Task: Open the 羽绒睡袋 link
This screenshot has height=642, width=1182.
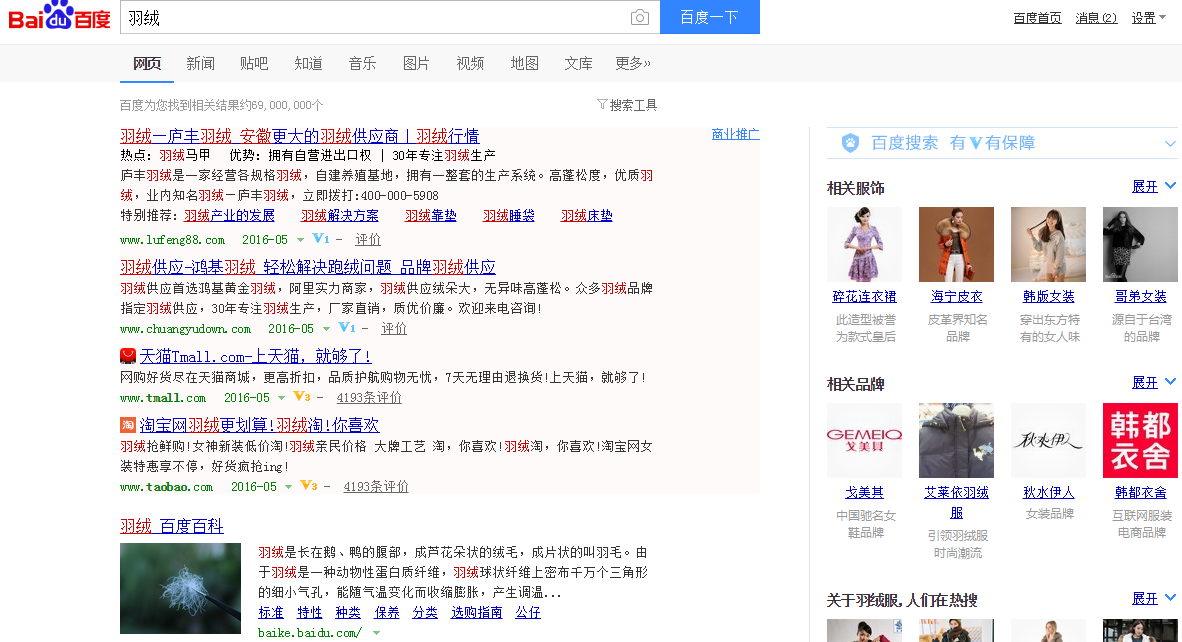Action: [509, 216]
